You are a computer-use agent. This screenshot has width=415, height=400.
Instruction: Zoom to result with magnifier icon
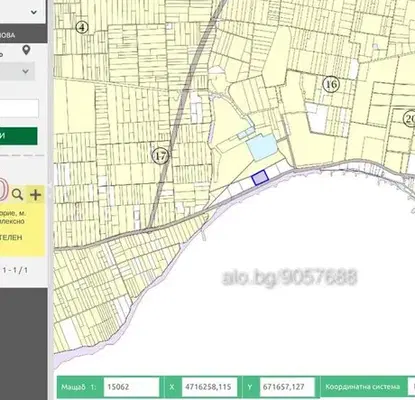(17, 194)
